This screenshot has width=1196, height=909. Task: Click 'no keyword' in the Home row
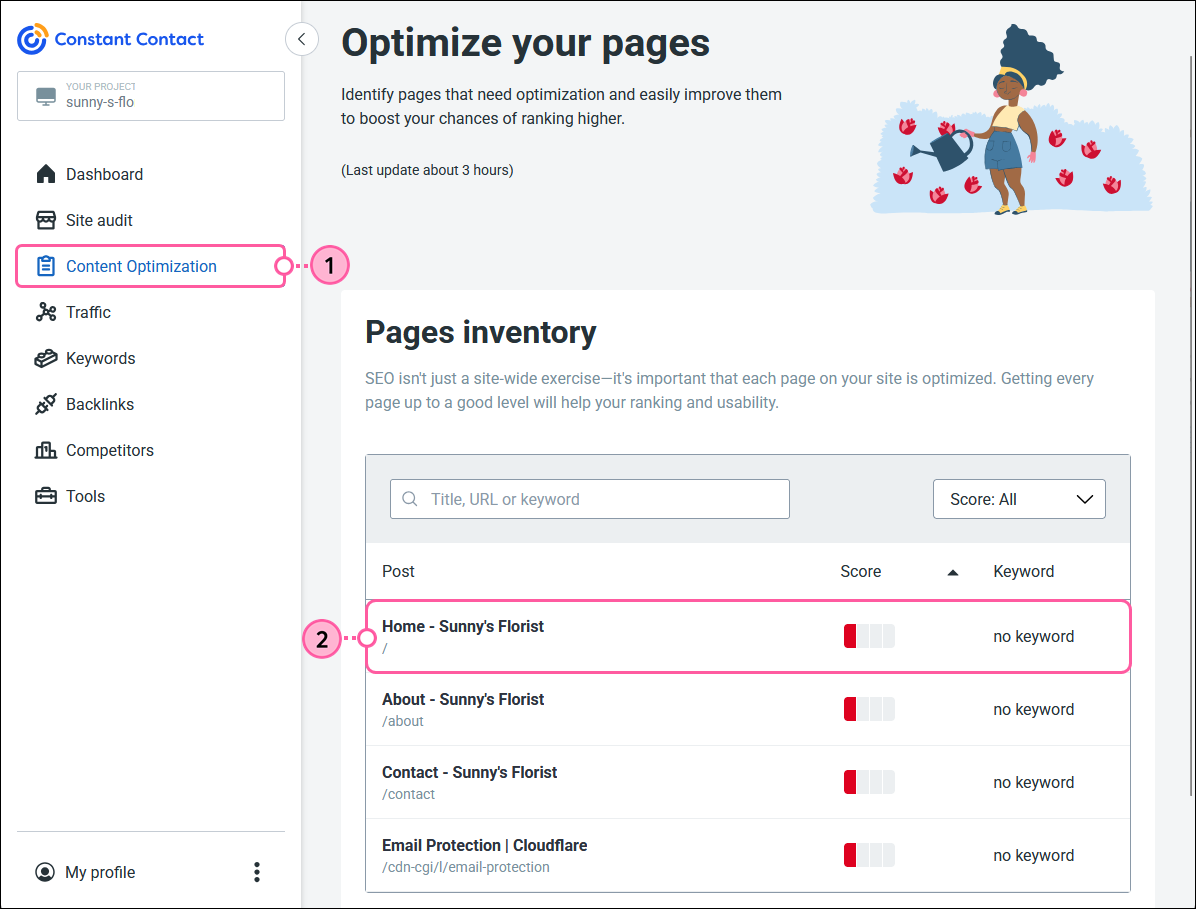[x=1034, y=637]
